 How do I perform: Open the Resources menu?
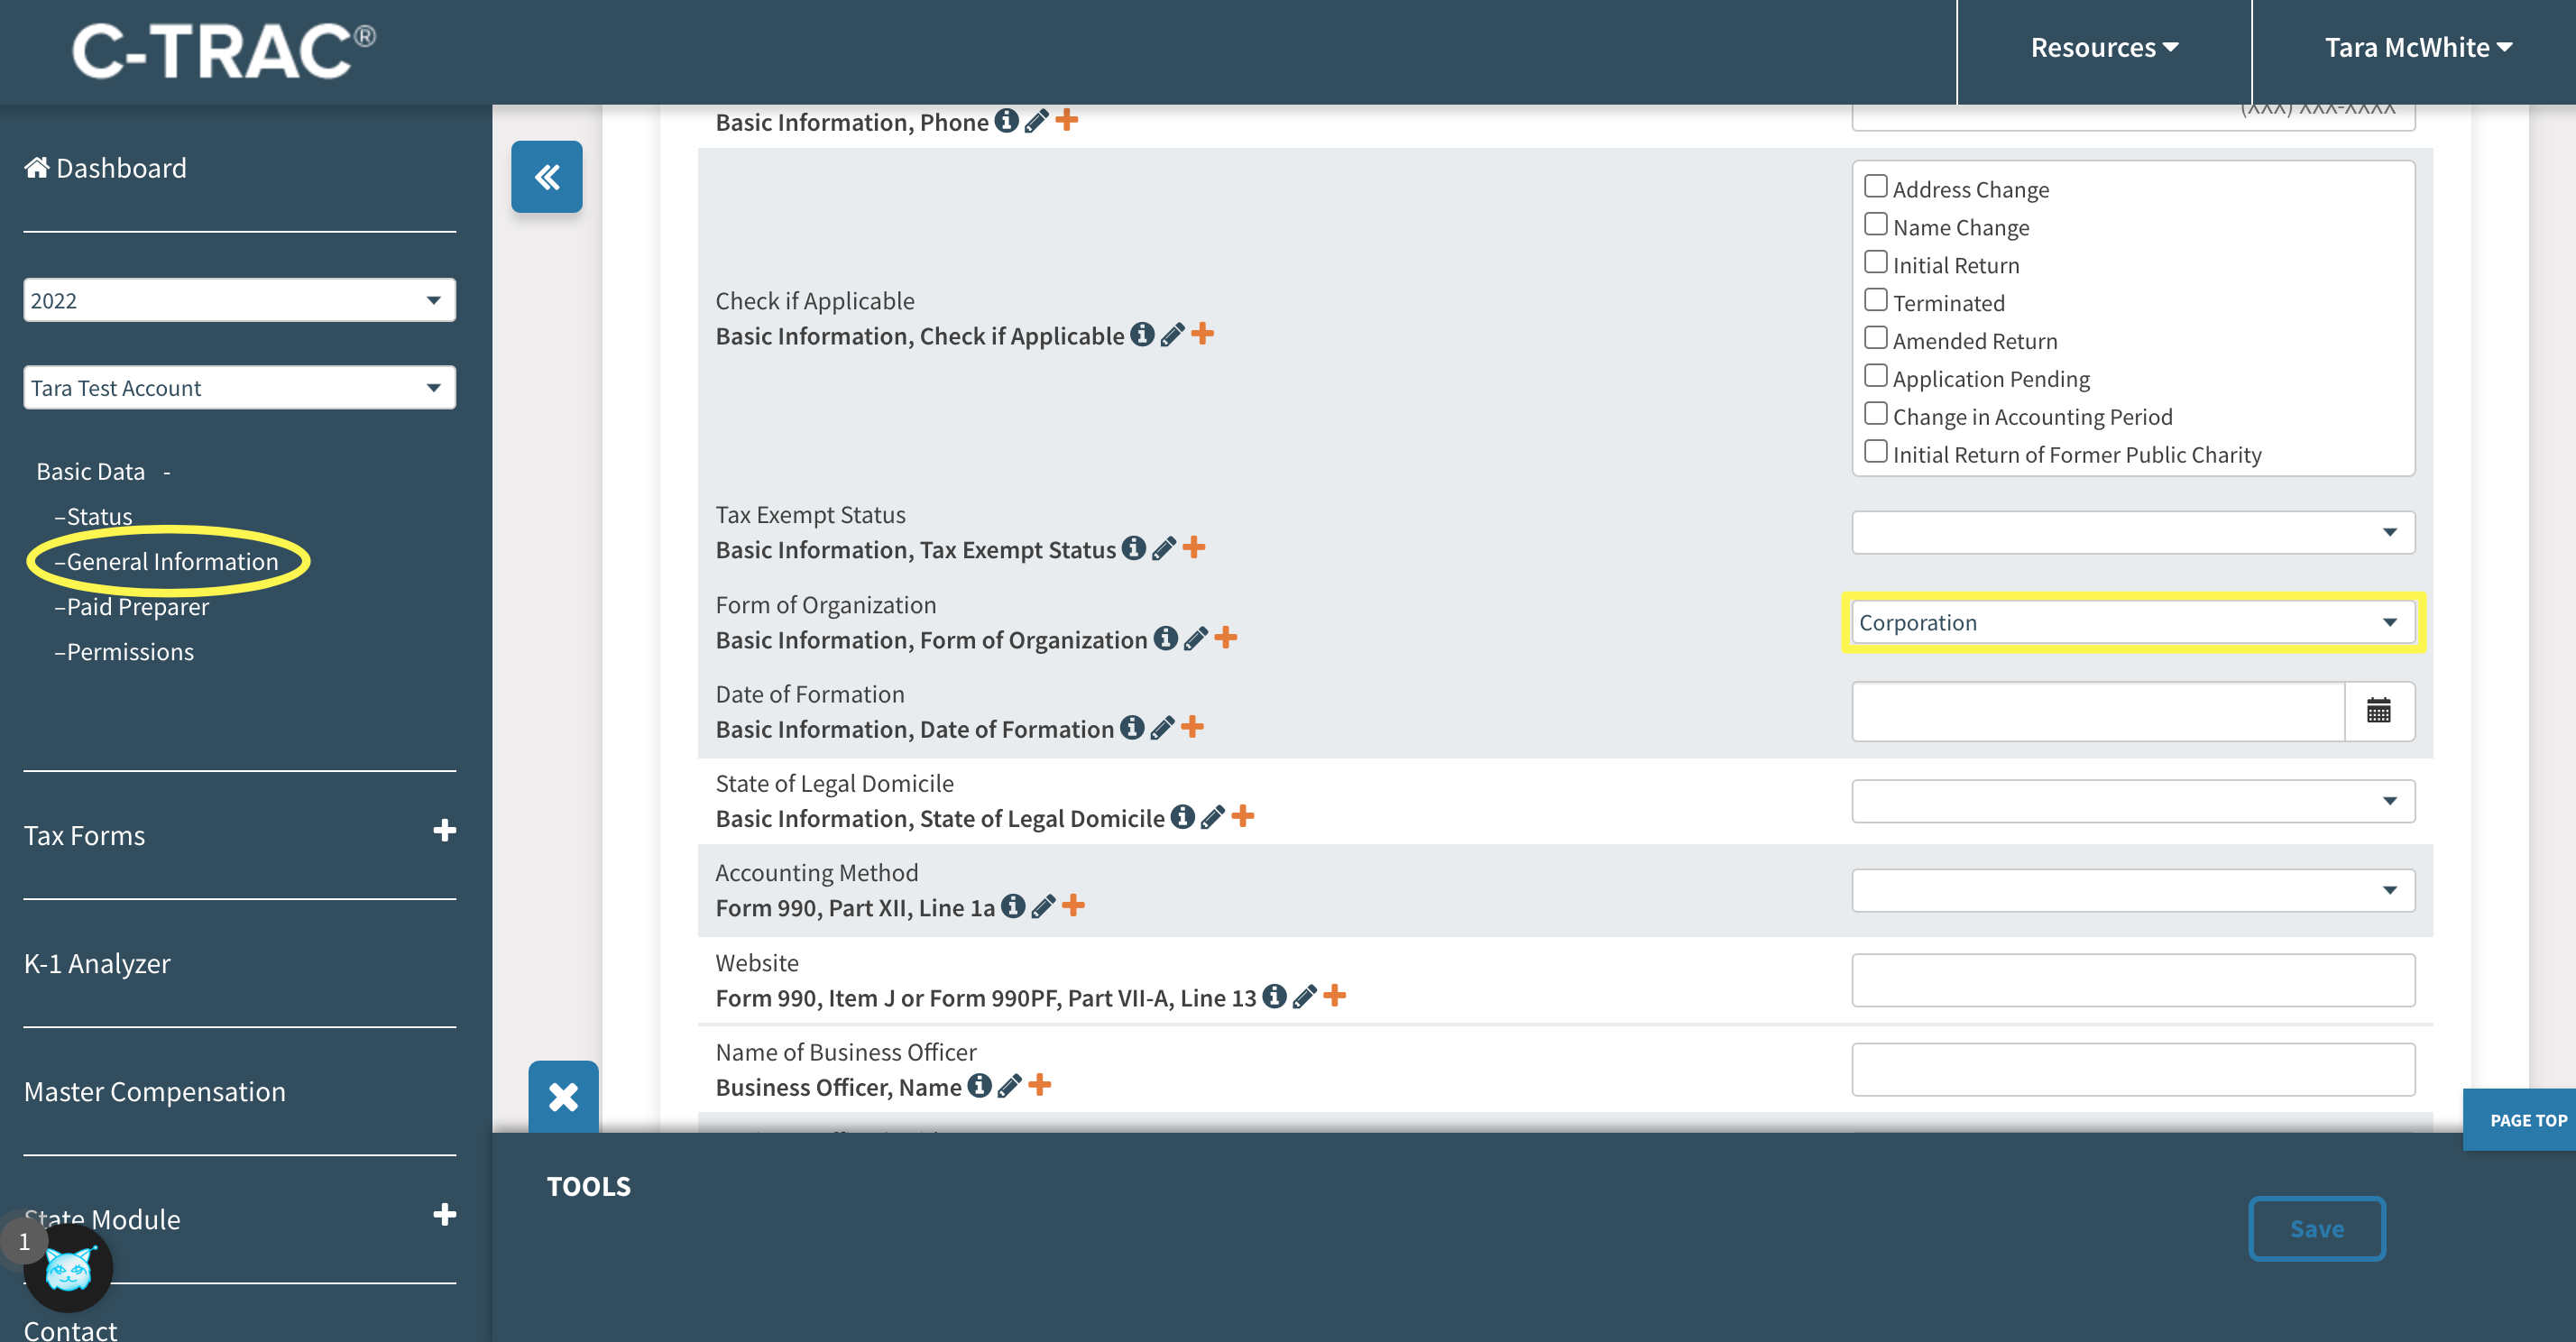[2103, 47]
